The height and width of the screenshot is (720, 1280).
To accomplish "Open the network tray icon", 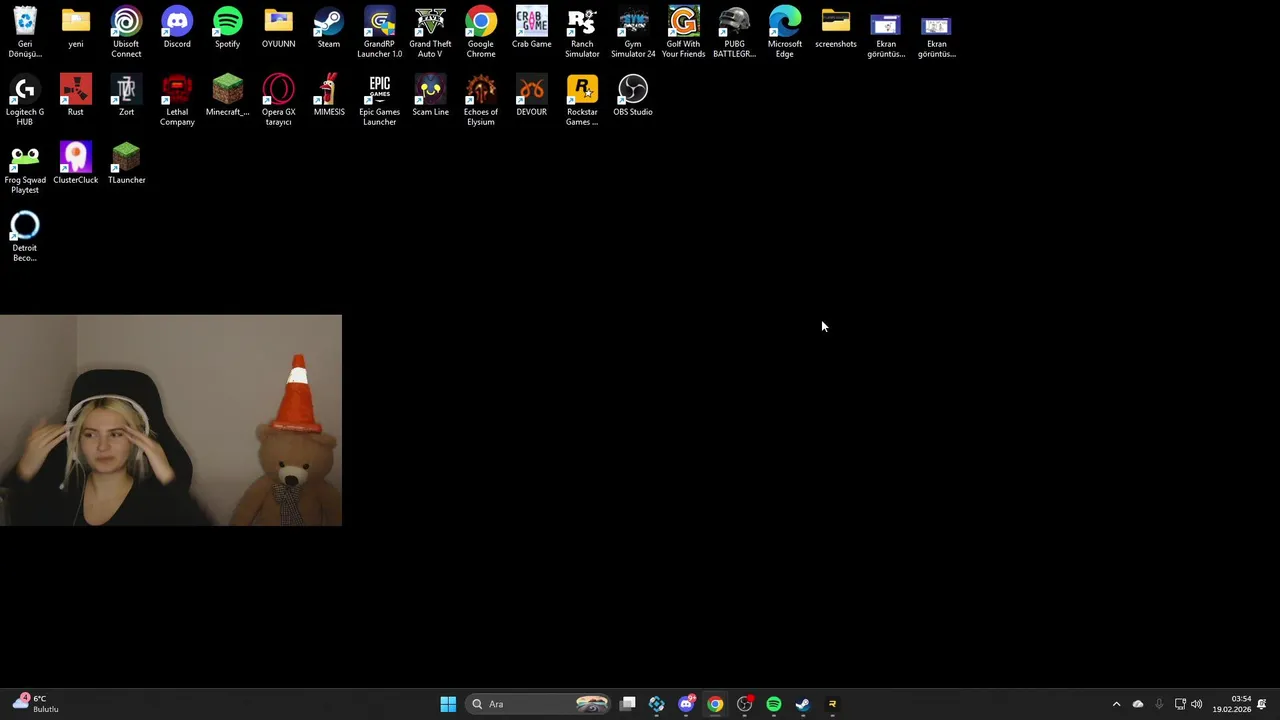I will tap(1180, 704).
